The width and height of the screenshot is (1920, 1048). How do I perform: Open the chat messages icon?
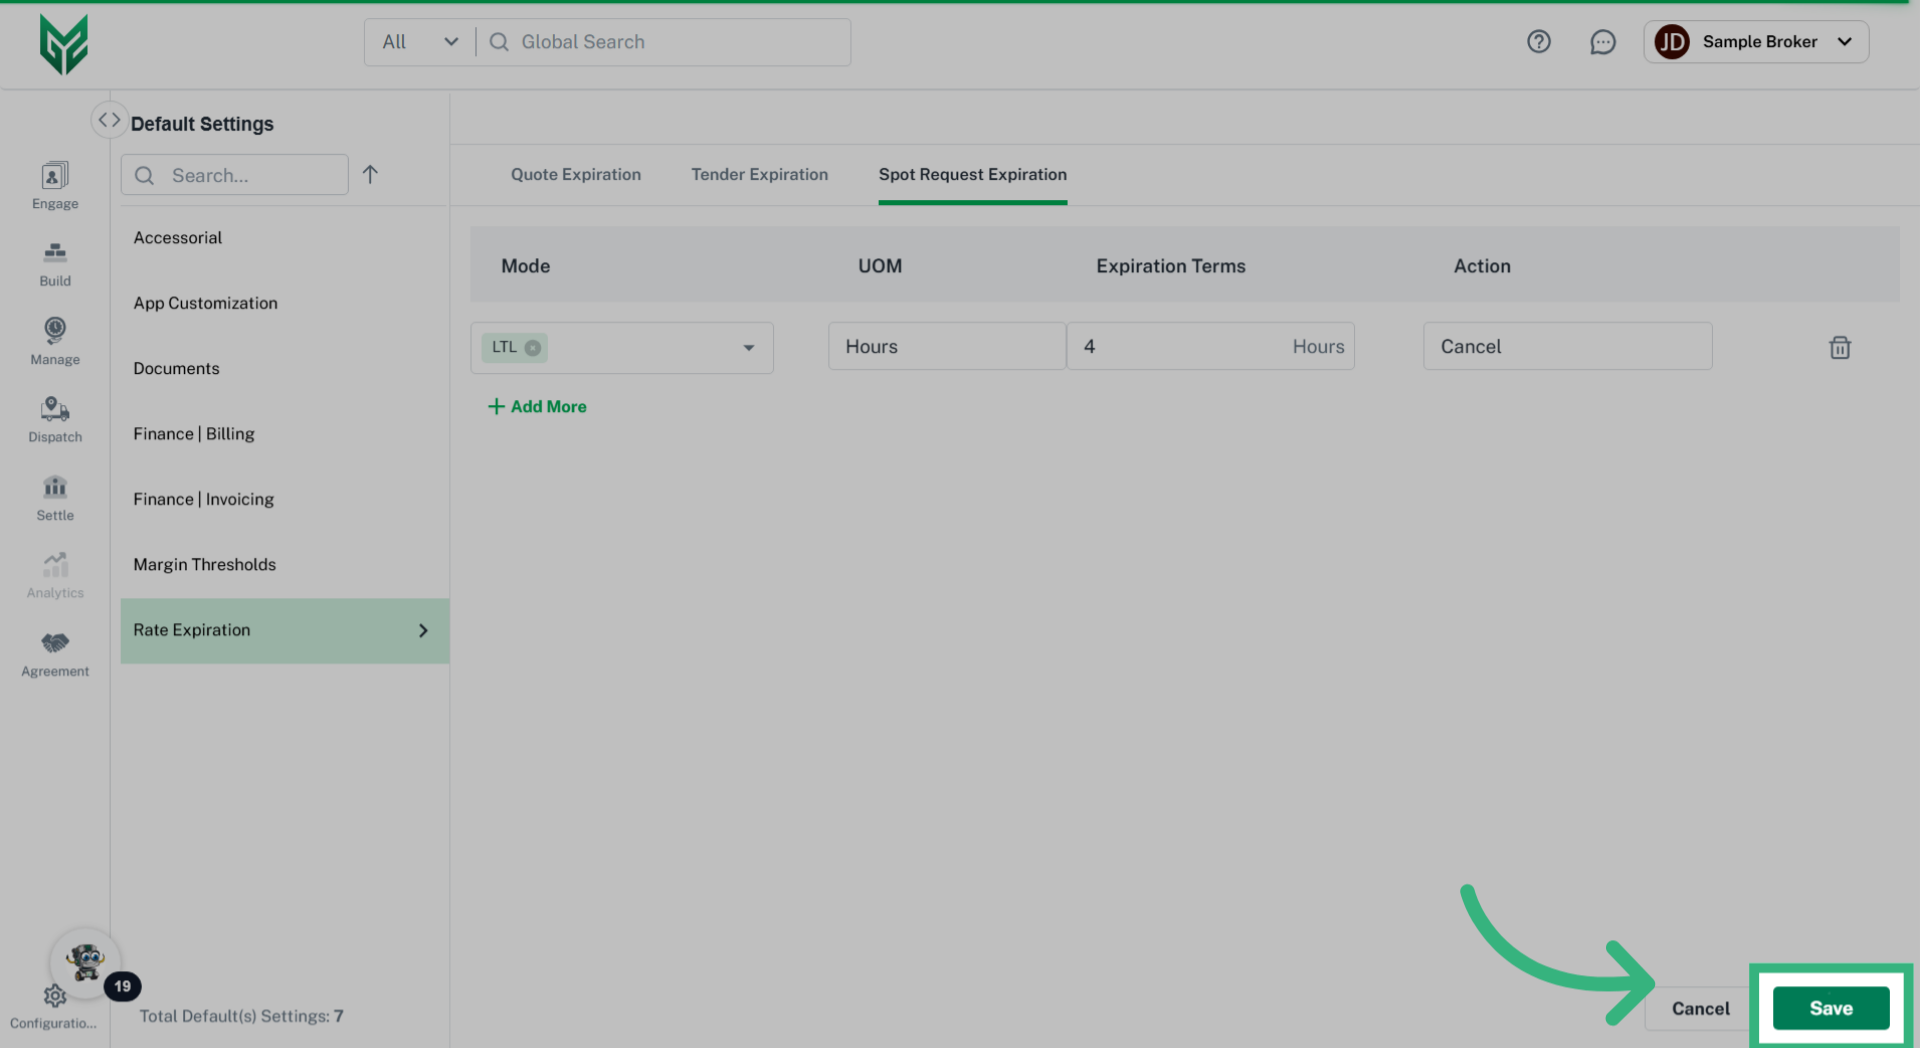(1603, 42)
